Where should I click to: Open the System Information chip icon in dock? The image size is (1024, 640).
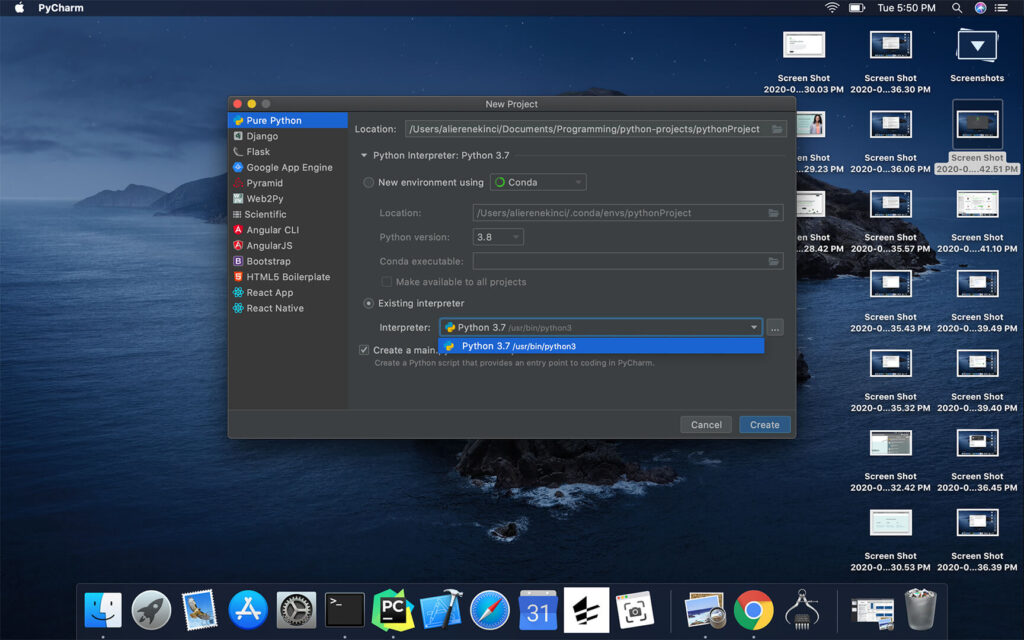803,611
